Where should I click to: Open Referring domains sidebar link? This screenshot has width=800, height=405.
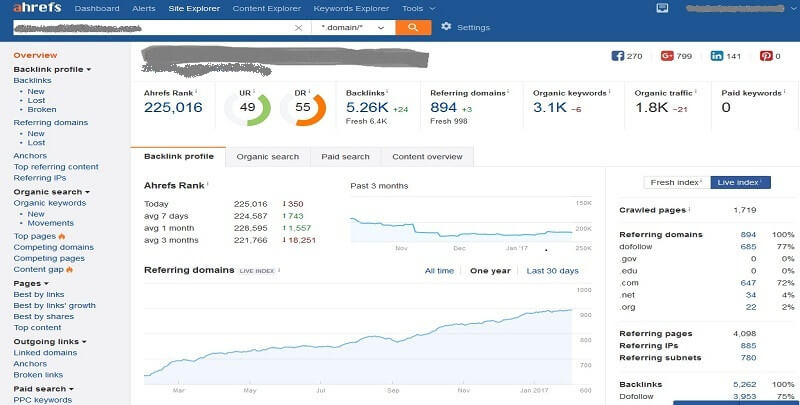[51, 122]
